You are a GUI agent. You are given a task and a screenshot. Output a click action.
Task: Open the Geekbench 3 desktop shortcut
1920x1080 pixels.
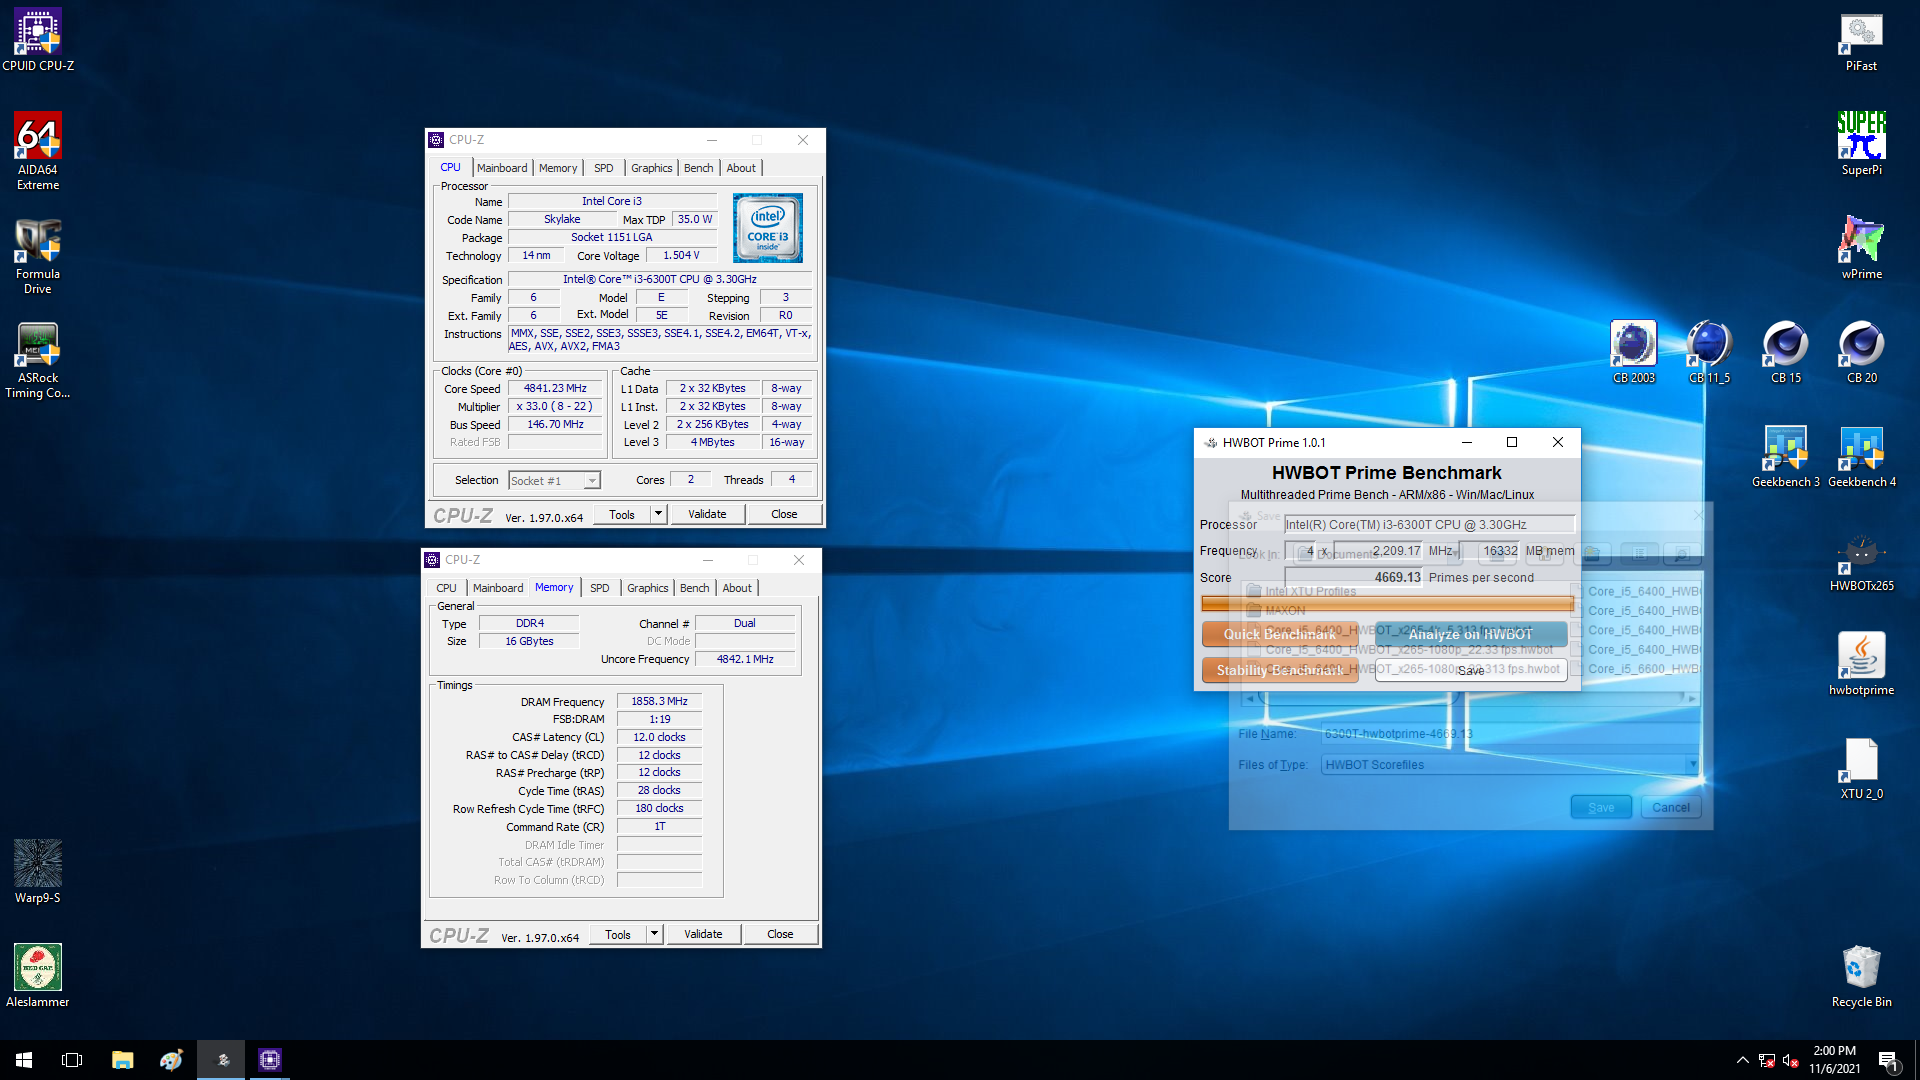coord(1785,456)
